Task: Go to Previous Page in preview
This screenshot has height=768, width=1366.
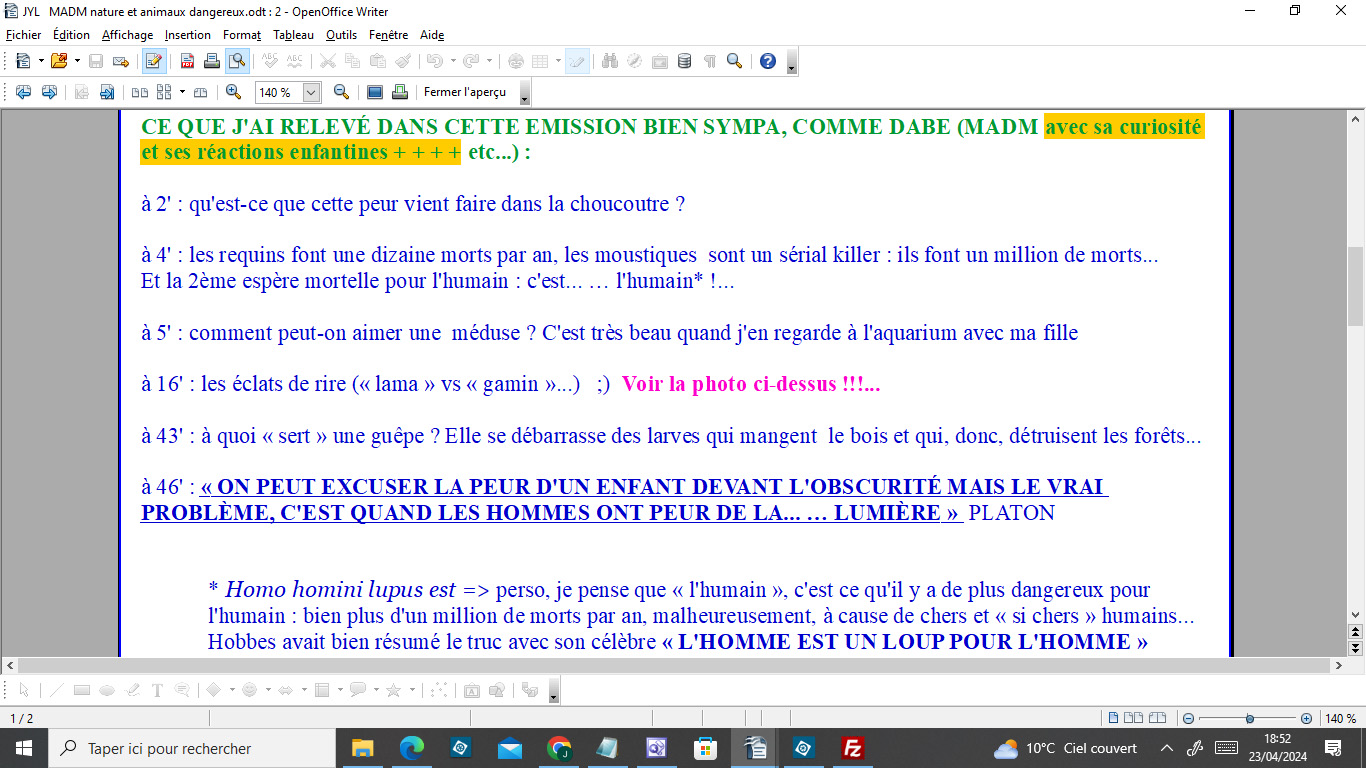Action: (23, 92)
